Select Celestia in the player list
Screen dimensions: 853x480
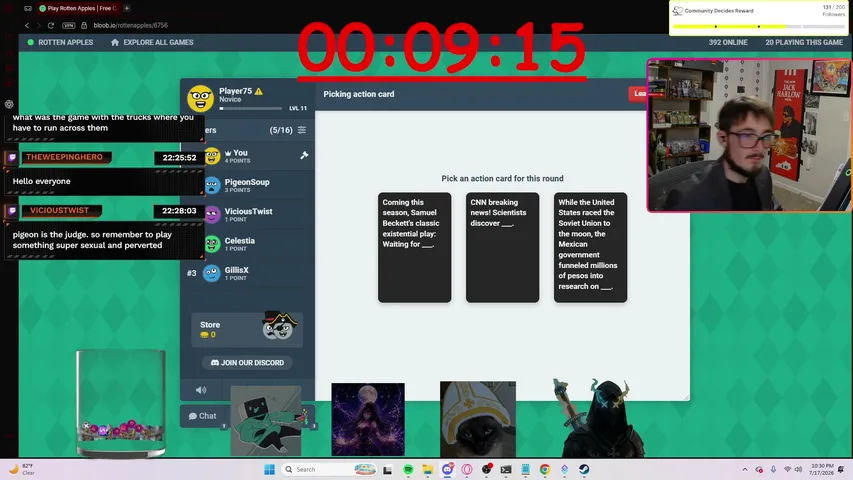pyautogui.click(x=248, y=244)
